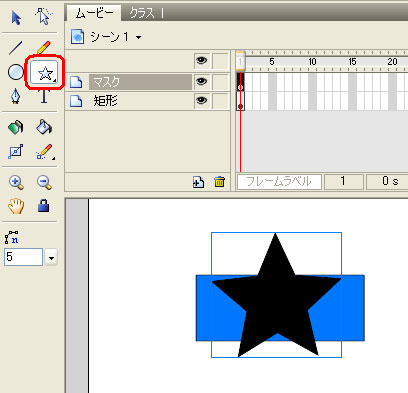Click the zoom in magnifier
This screenshot has width=408, height=393.
[16, 182]
